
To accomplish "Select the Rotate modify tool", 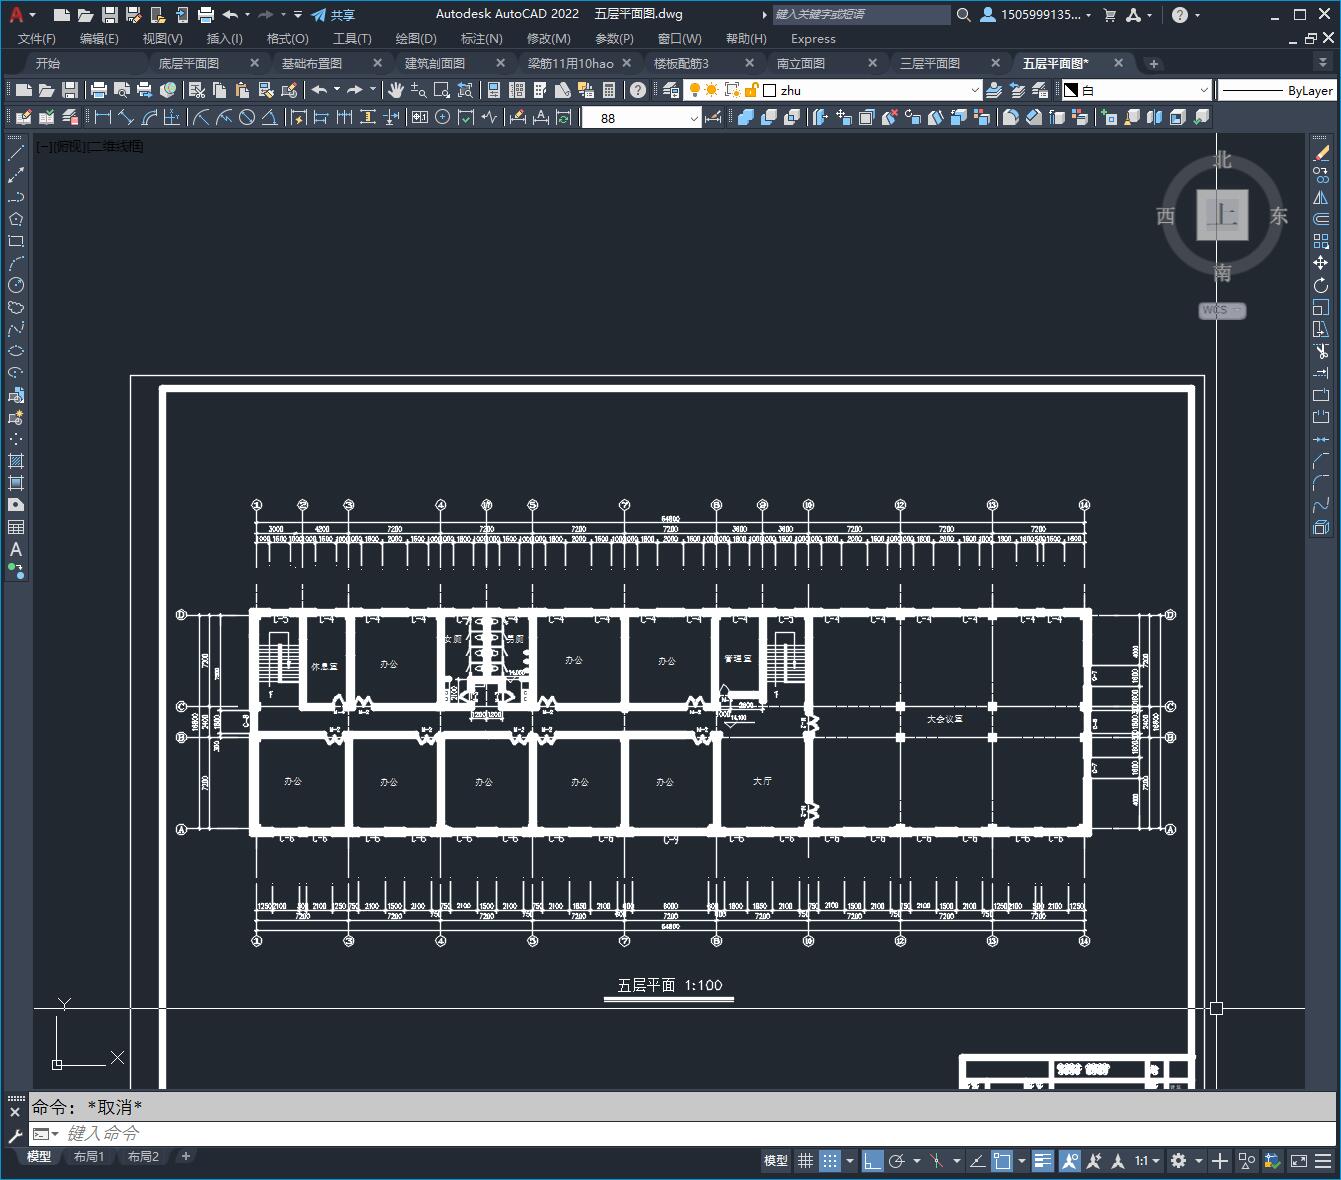I will tap(1321, 285).
